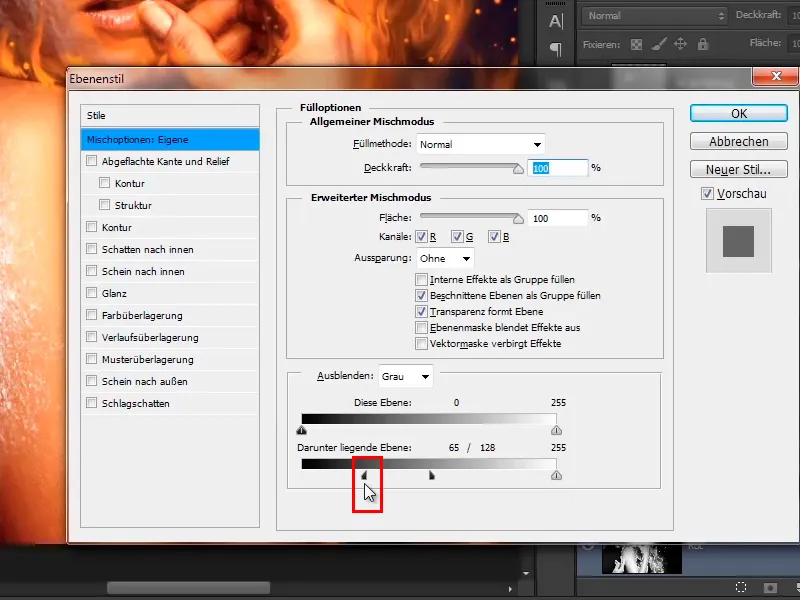The height and width of the screenshot is (600, 800).
Task: Enable the Farbüberlagerung checkbox
Action: (x=91, y=314)
